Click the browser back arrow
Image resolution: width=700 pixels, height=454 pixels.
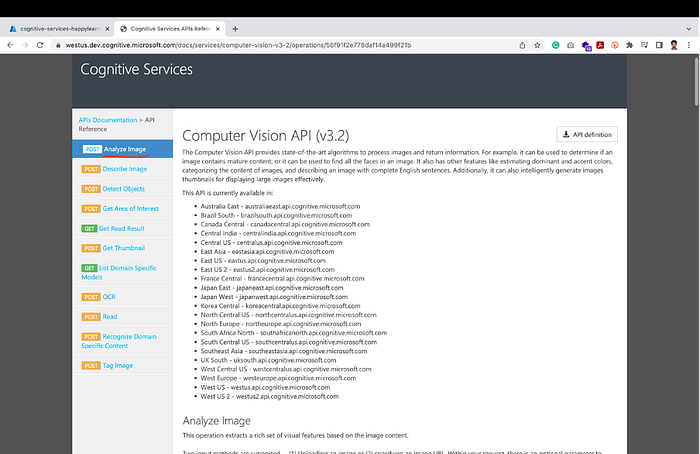[x=10, y=45]
